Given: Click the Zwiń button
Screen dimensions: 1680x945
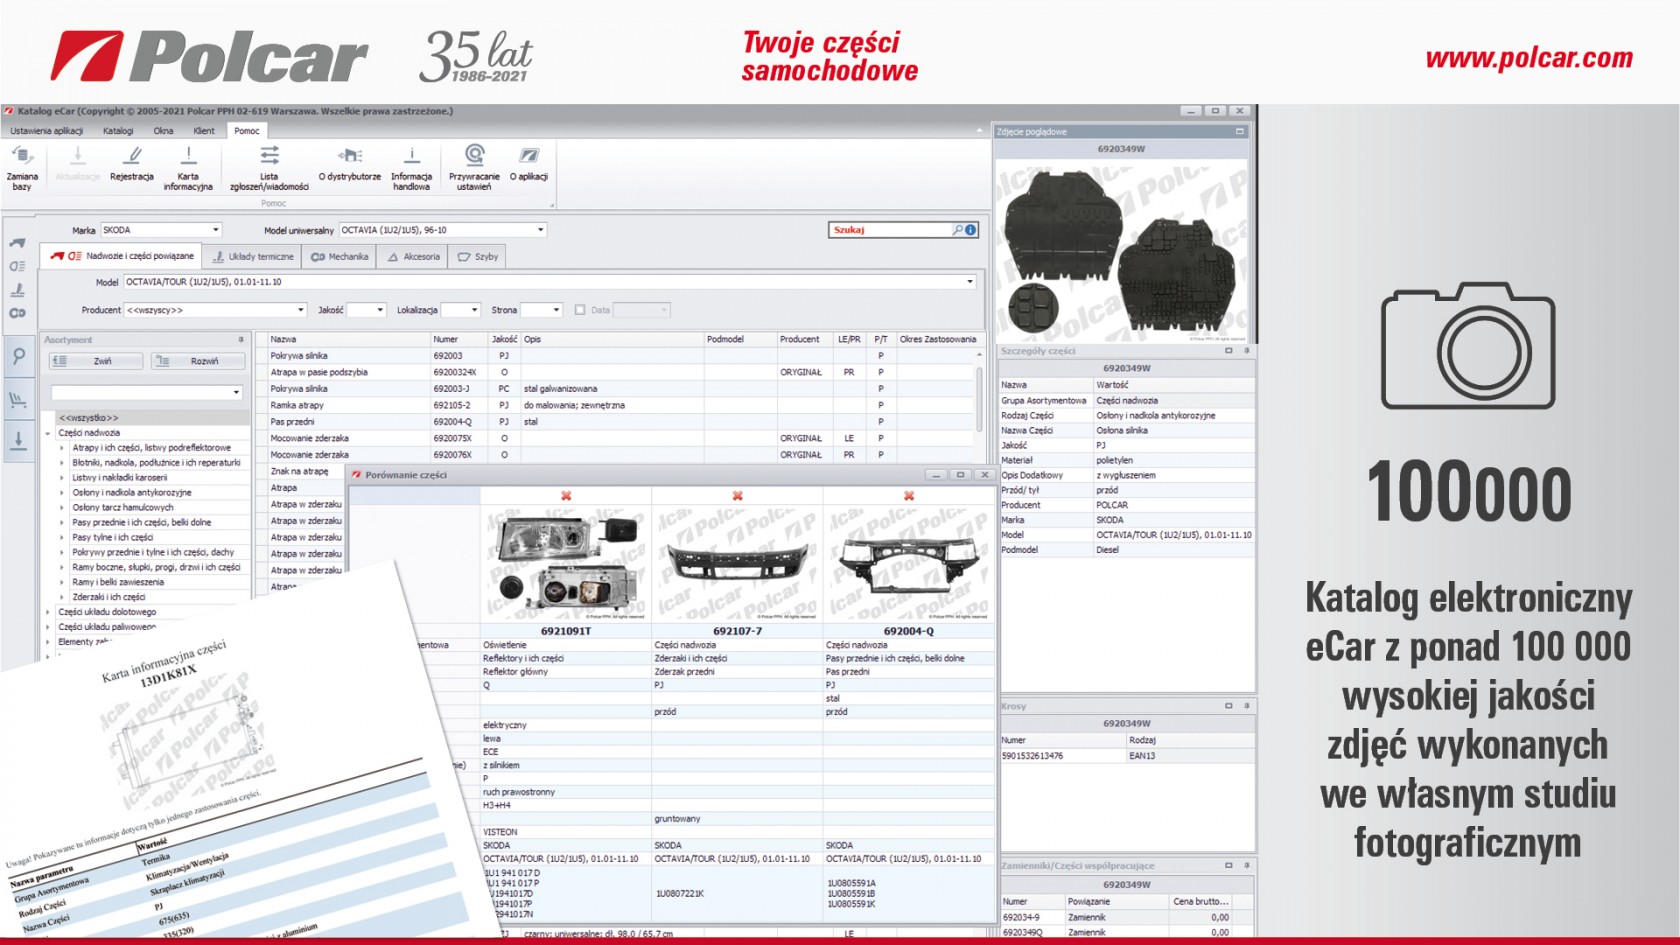Looking at the screenshot, I should coord(96,361).
